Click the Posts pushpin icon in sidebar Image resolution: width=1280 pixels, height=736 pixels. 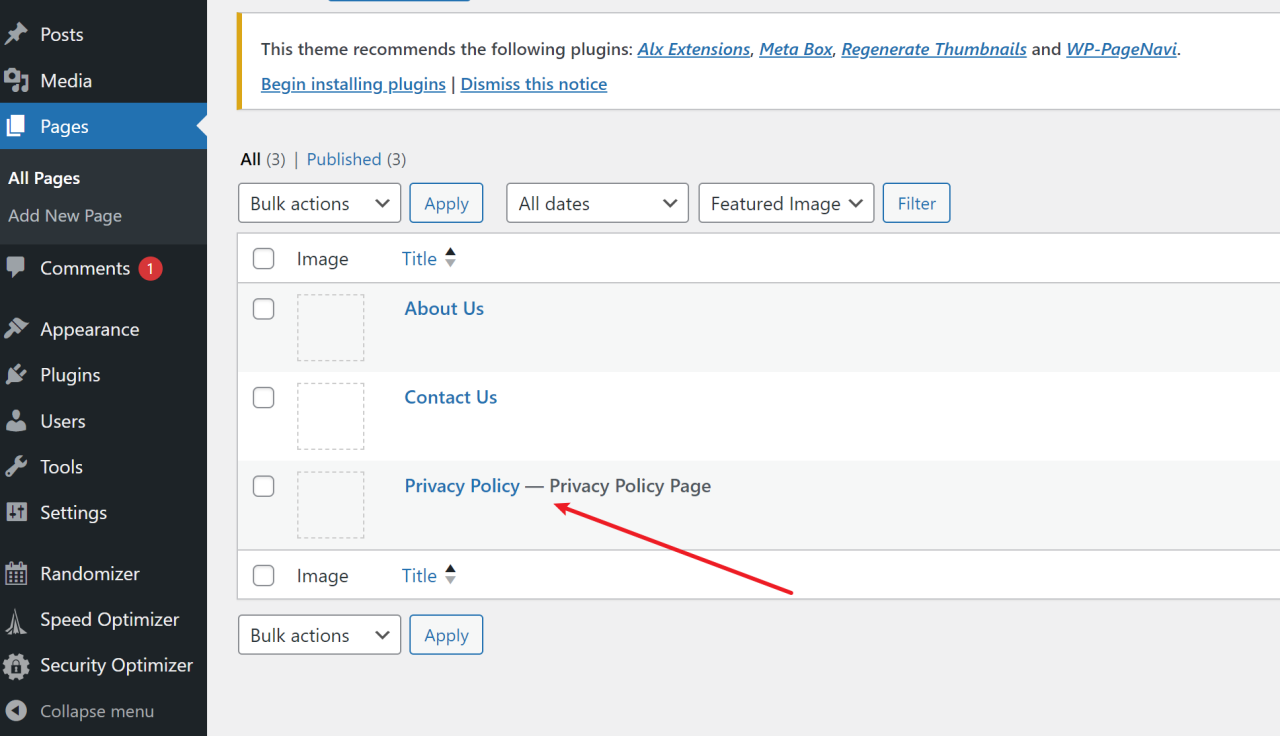pos(16,34)
